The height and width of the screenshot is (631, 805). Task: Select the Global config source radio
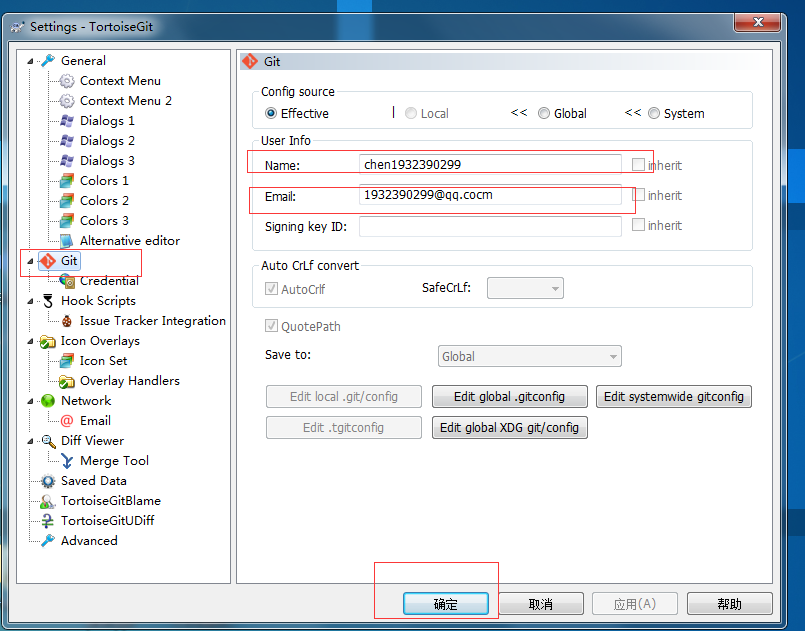pos(544,113)
